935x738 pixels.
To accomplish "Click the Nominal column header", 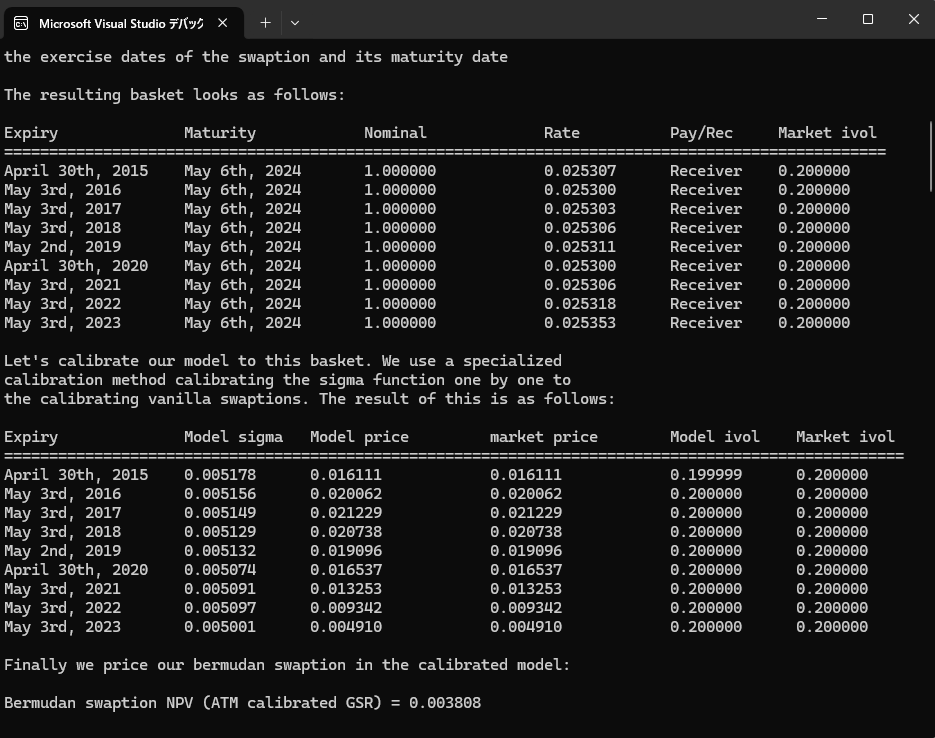I will coord(395,133).
